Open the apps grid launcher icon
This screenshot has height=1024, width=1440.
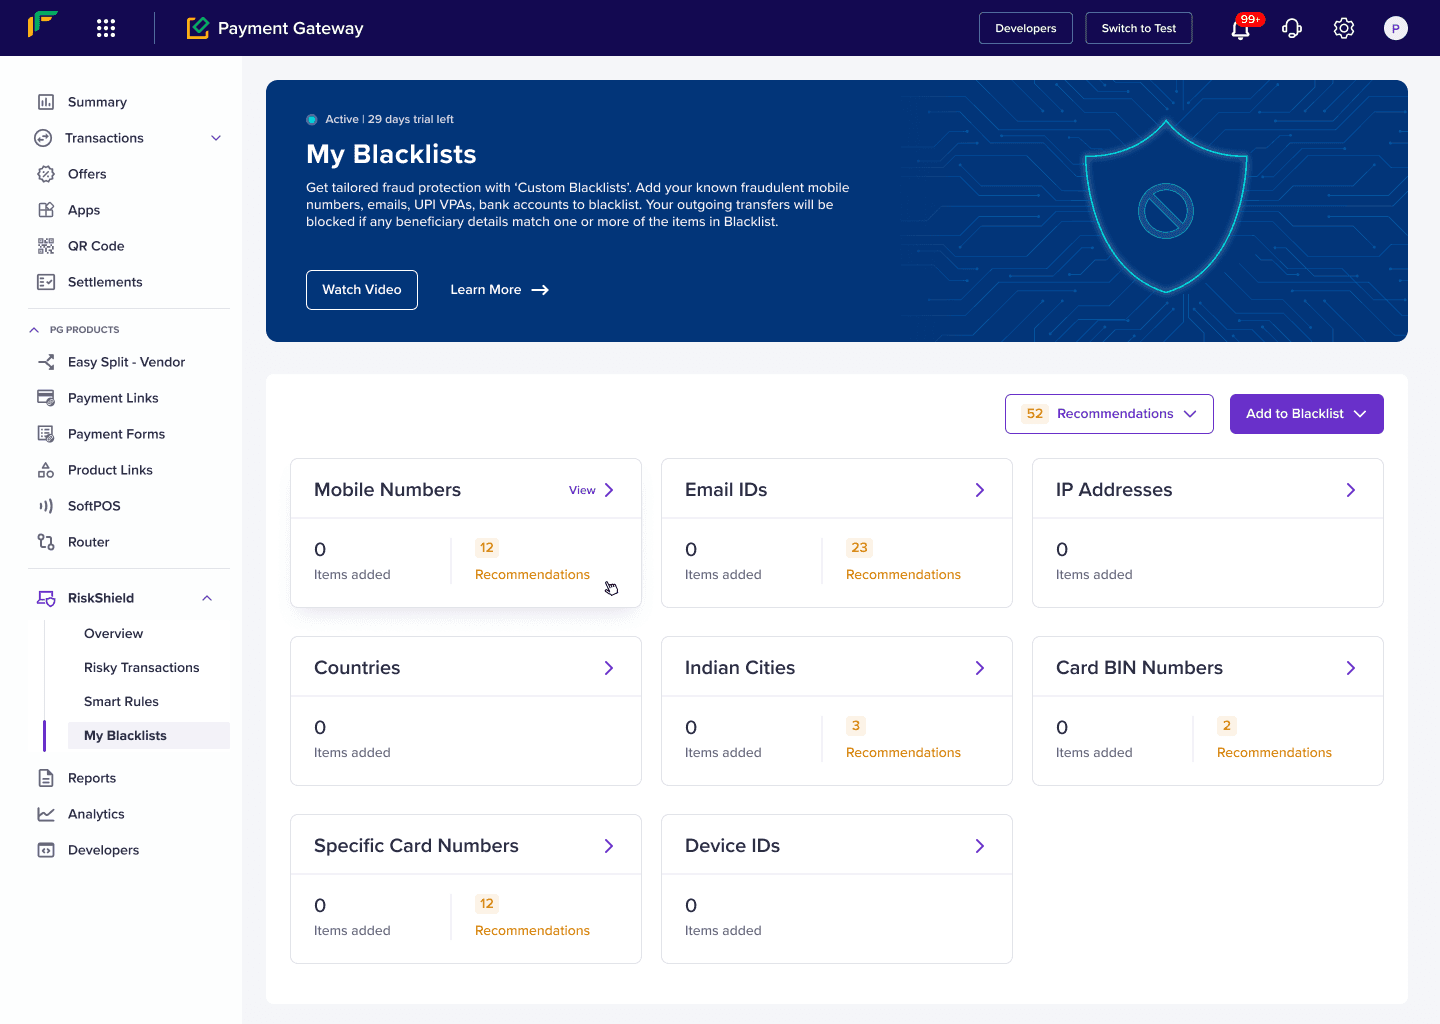pyautogui.click(x=106, y=28)
